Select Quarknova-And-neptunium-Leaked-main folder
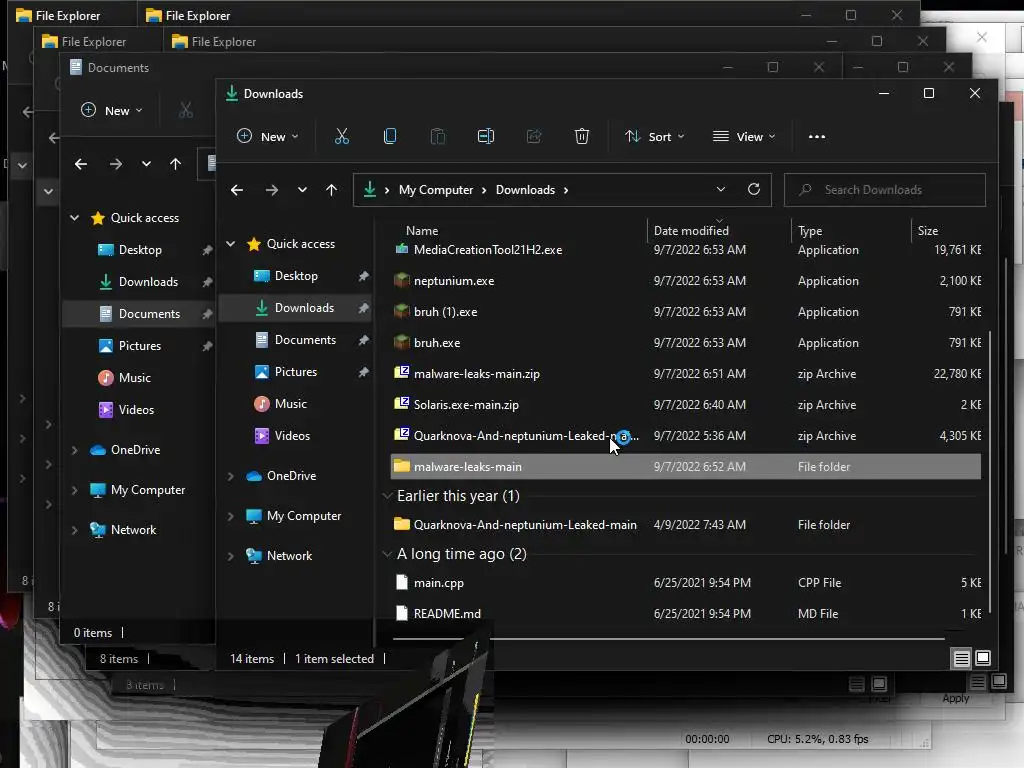This screenshot has width=1024, height=768. tap(525, 524)
